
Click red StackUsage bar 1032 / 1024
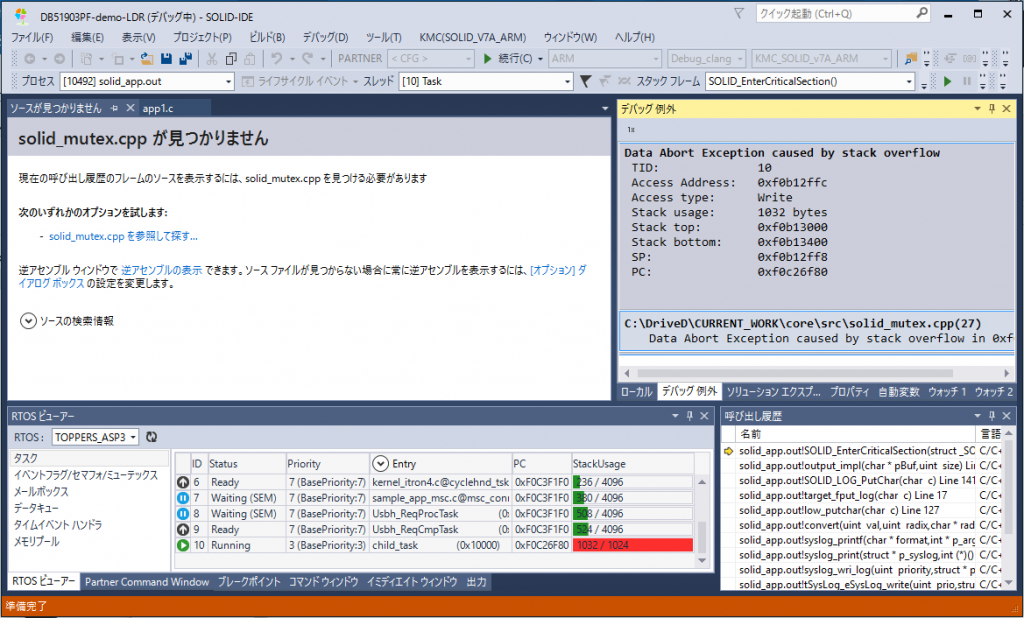pos(632,545)
